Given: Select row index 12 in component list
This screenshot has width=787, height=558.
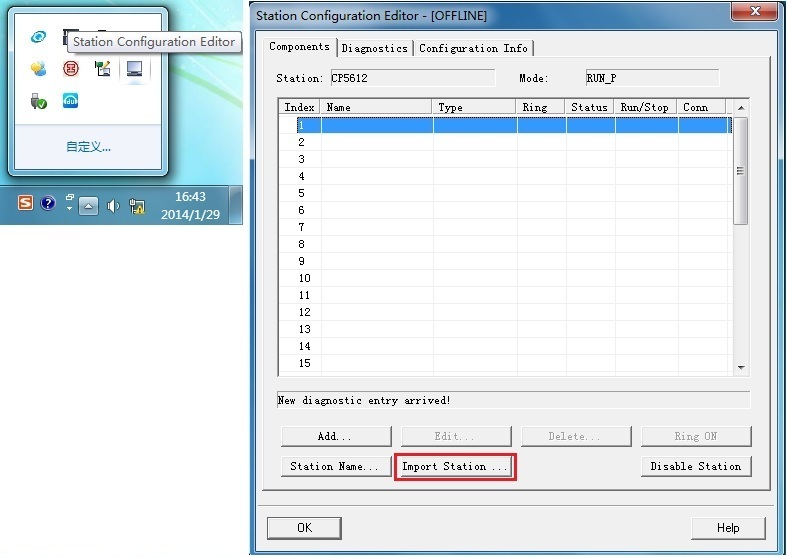Looking at the screenshot, I should [505, 313].
